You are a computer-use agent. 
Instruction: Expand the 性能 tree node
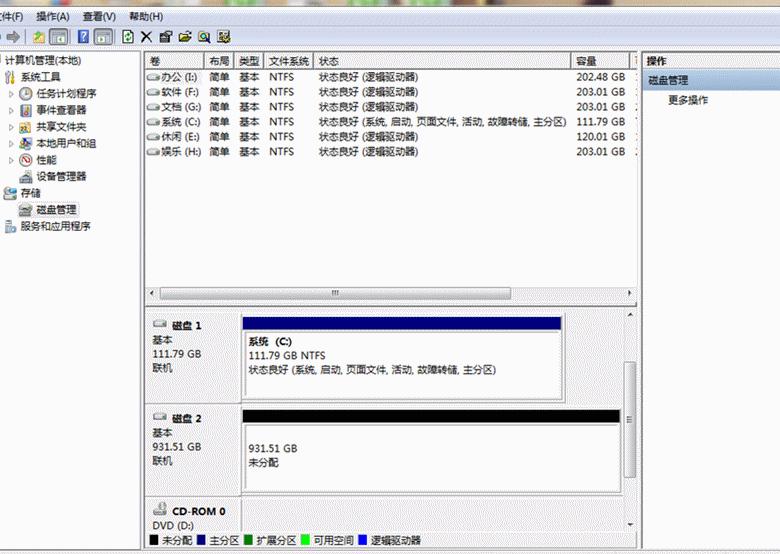[x=11, y=160]
